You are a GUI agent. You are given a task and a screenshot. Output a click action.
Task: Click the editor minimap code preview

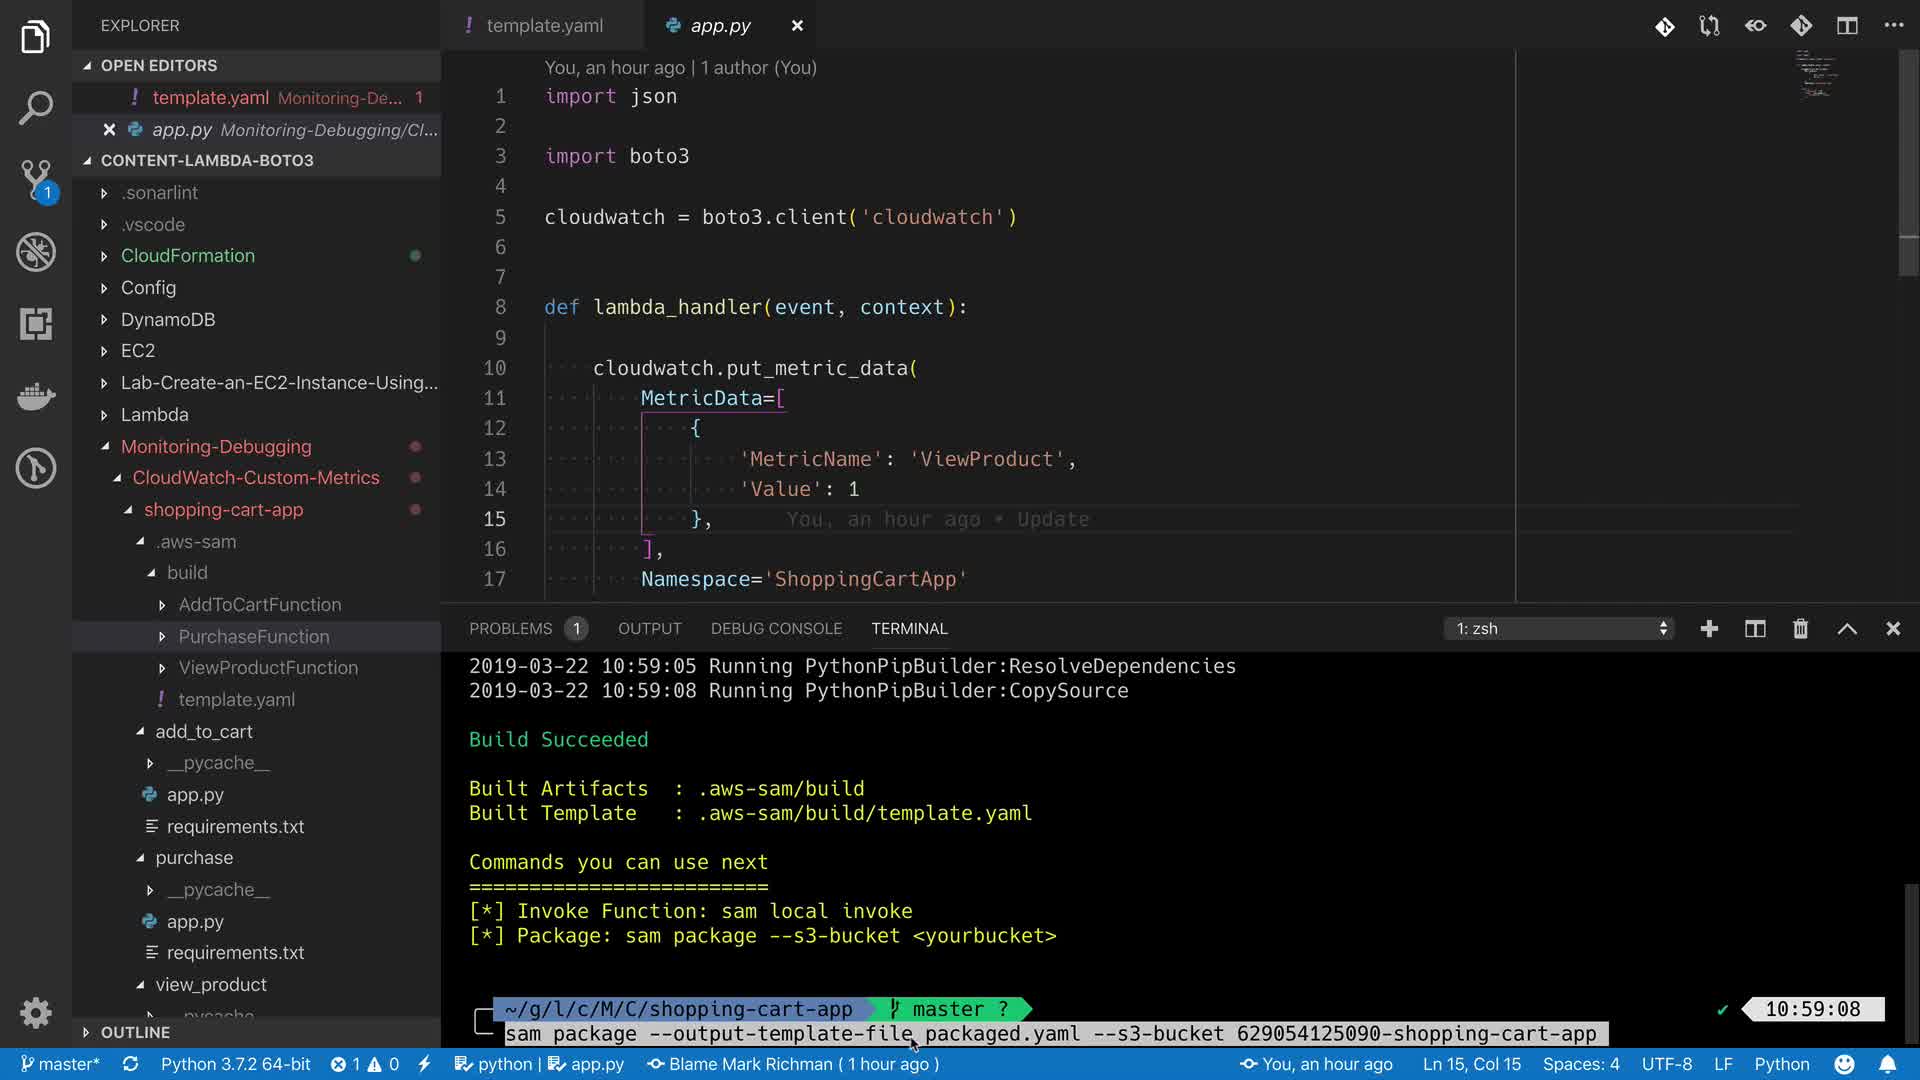1816,76
